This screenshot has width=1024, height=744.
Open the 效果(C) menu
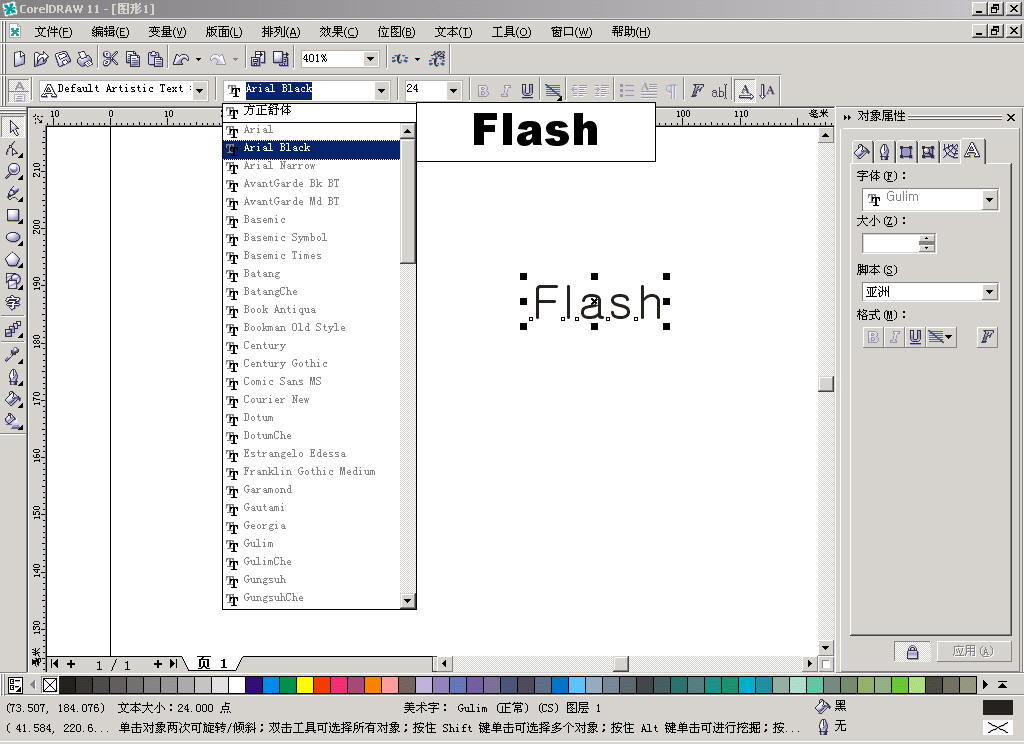tap(338, 32)
